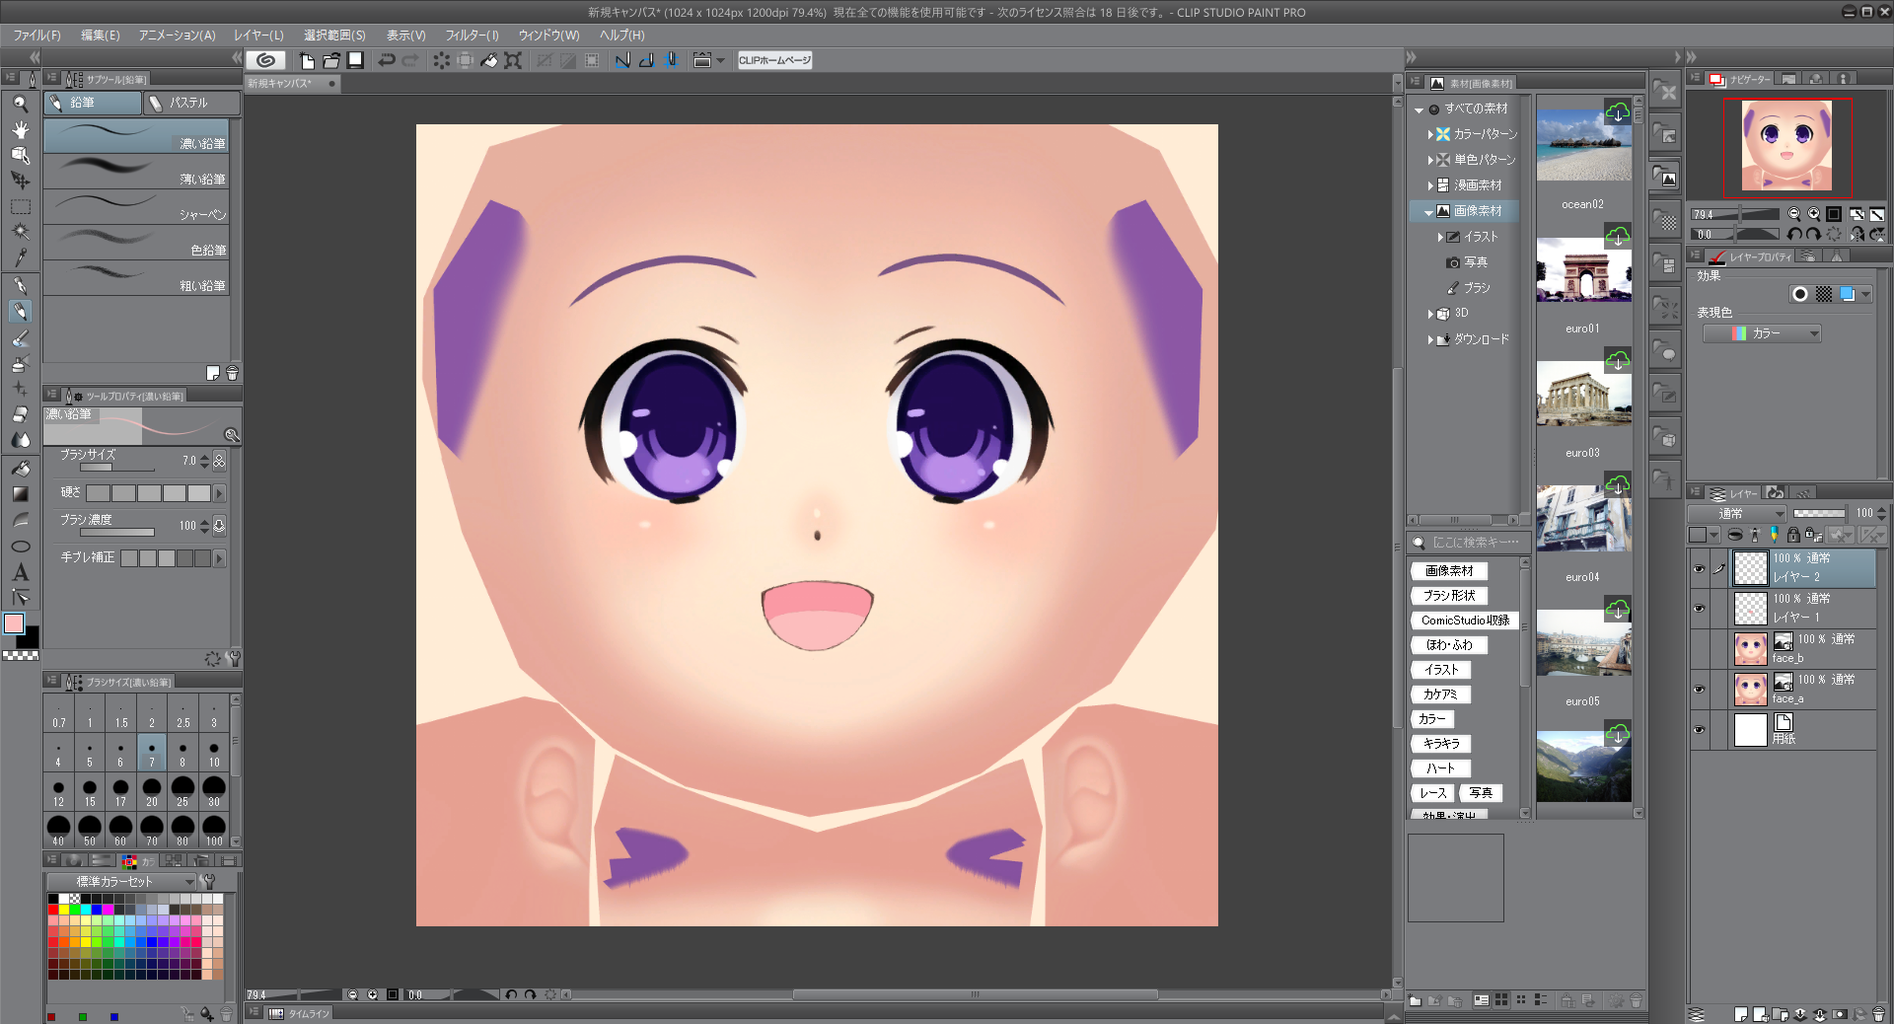1894x1024 pixels.
Task: Expand the 3D material folder
Action: pos(1430,314)
